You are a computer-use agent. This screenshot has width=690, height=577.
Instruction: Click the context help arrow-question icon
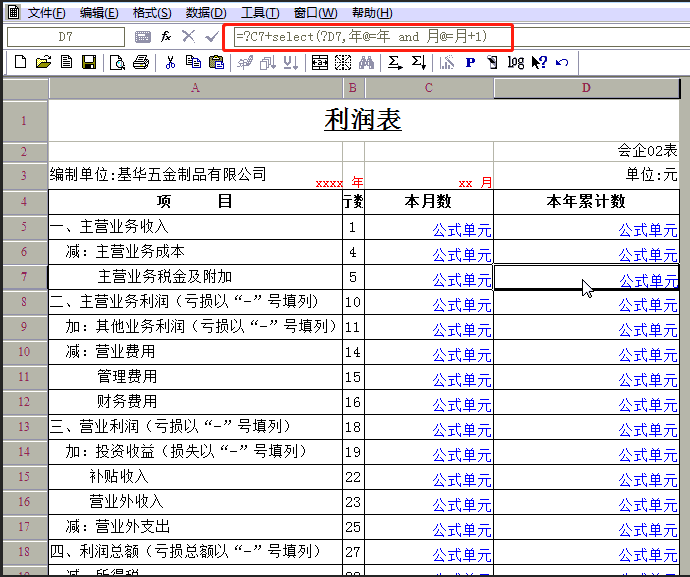point(539,62)
